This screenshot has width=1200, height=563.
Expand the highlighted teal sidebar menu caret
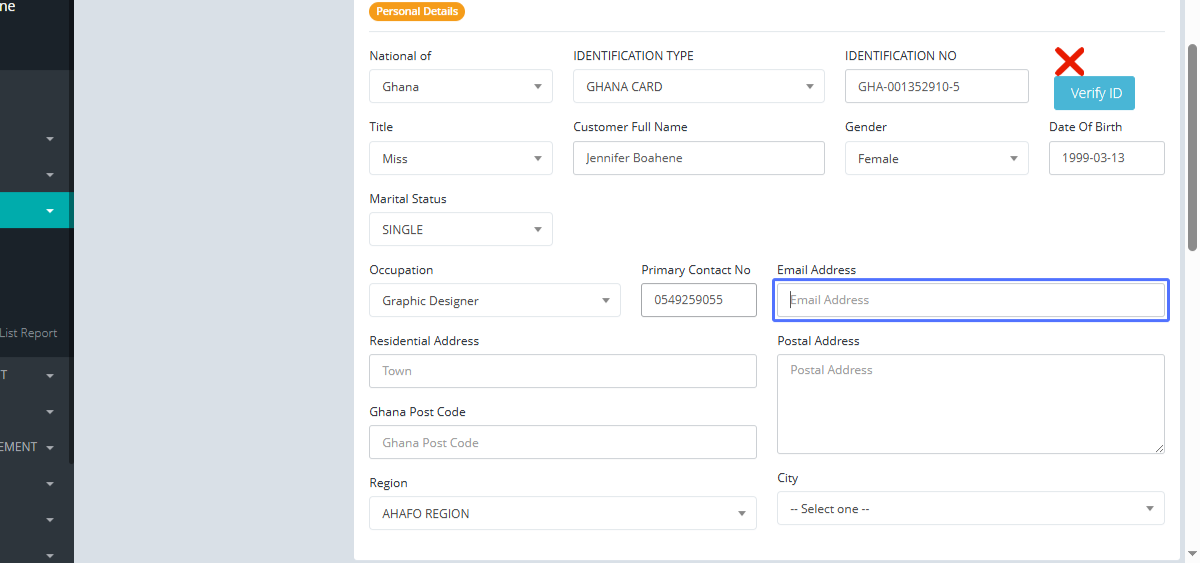50,211
